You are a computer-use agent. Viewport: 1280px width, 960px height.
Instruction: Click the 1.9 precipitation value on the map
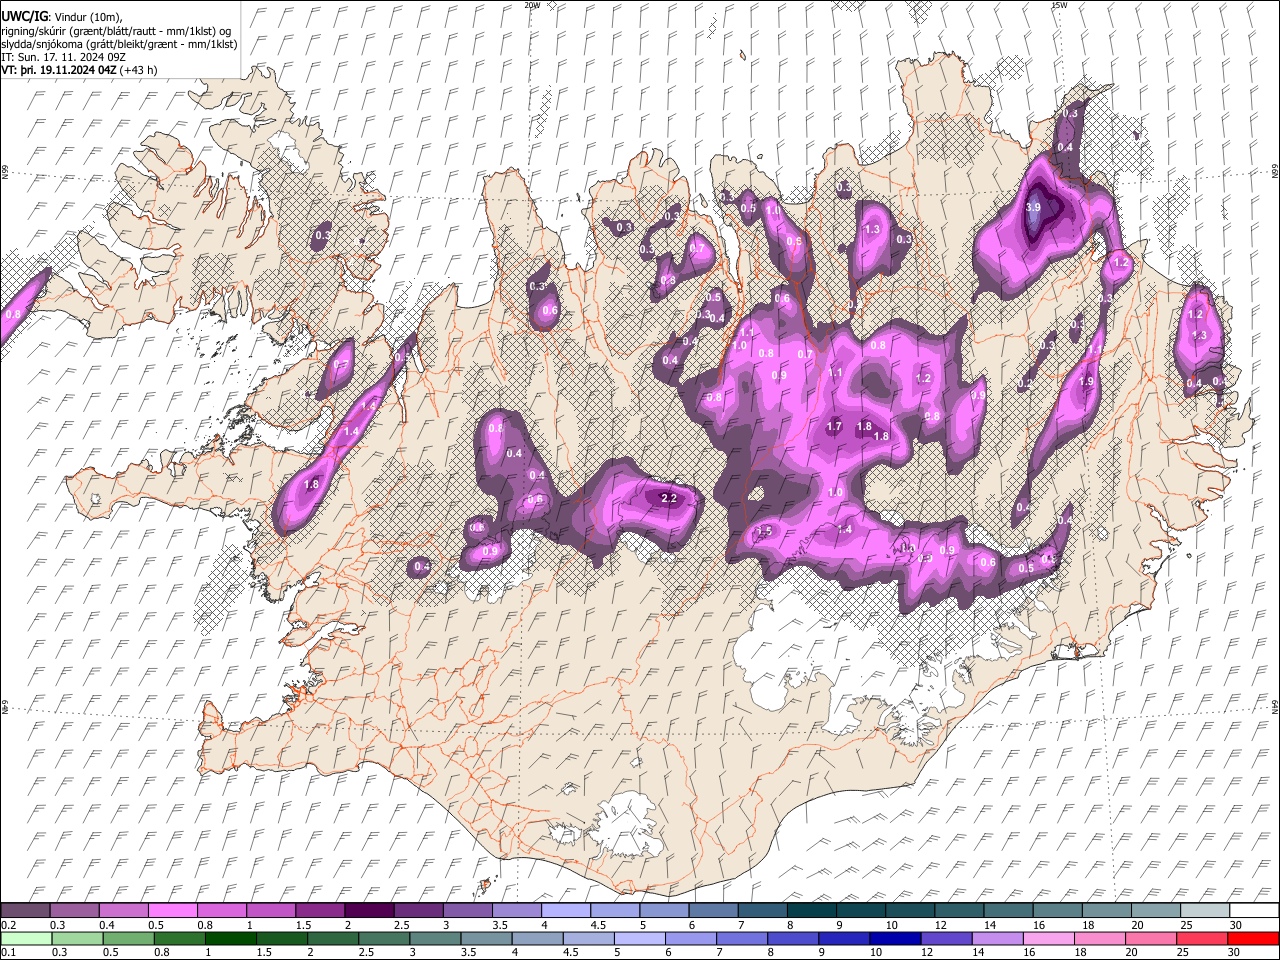click(1087, 381)
